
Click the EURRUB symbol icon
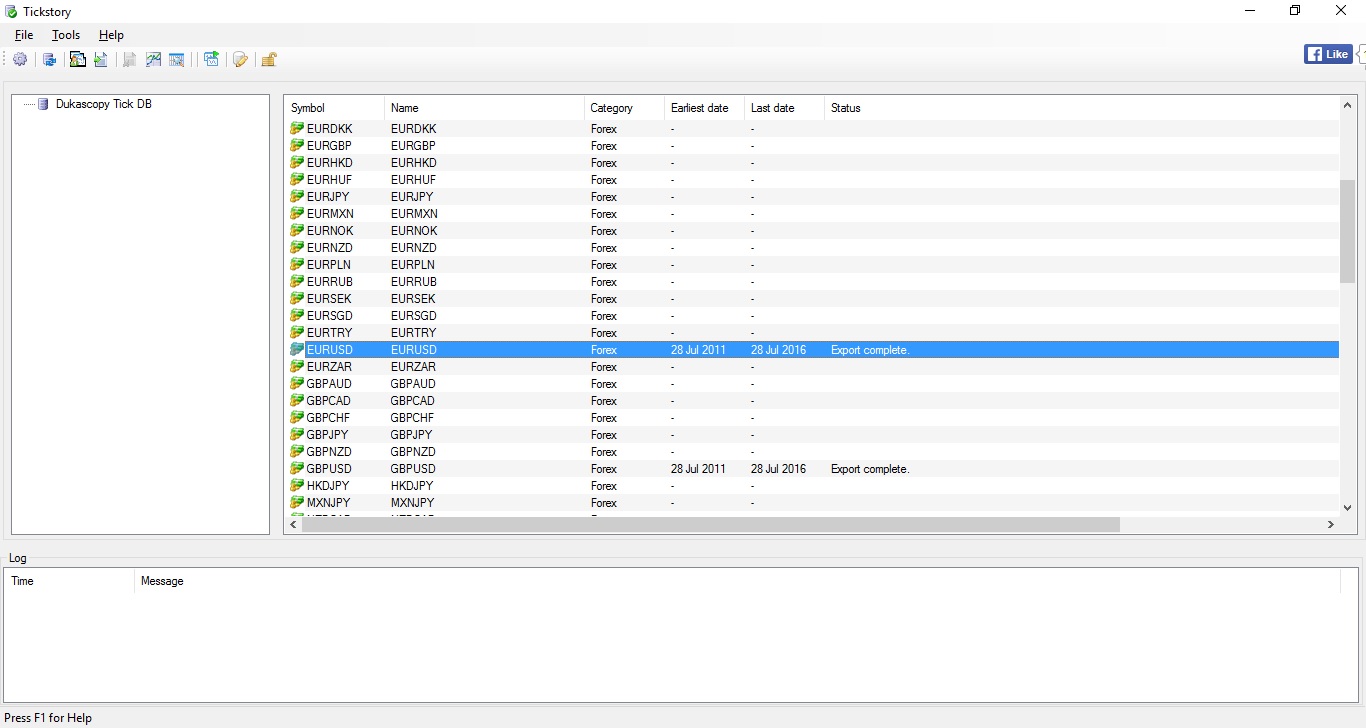[x=297, y=282]
